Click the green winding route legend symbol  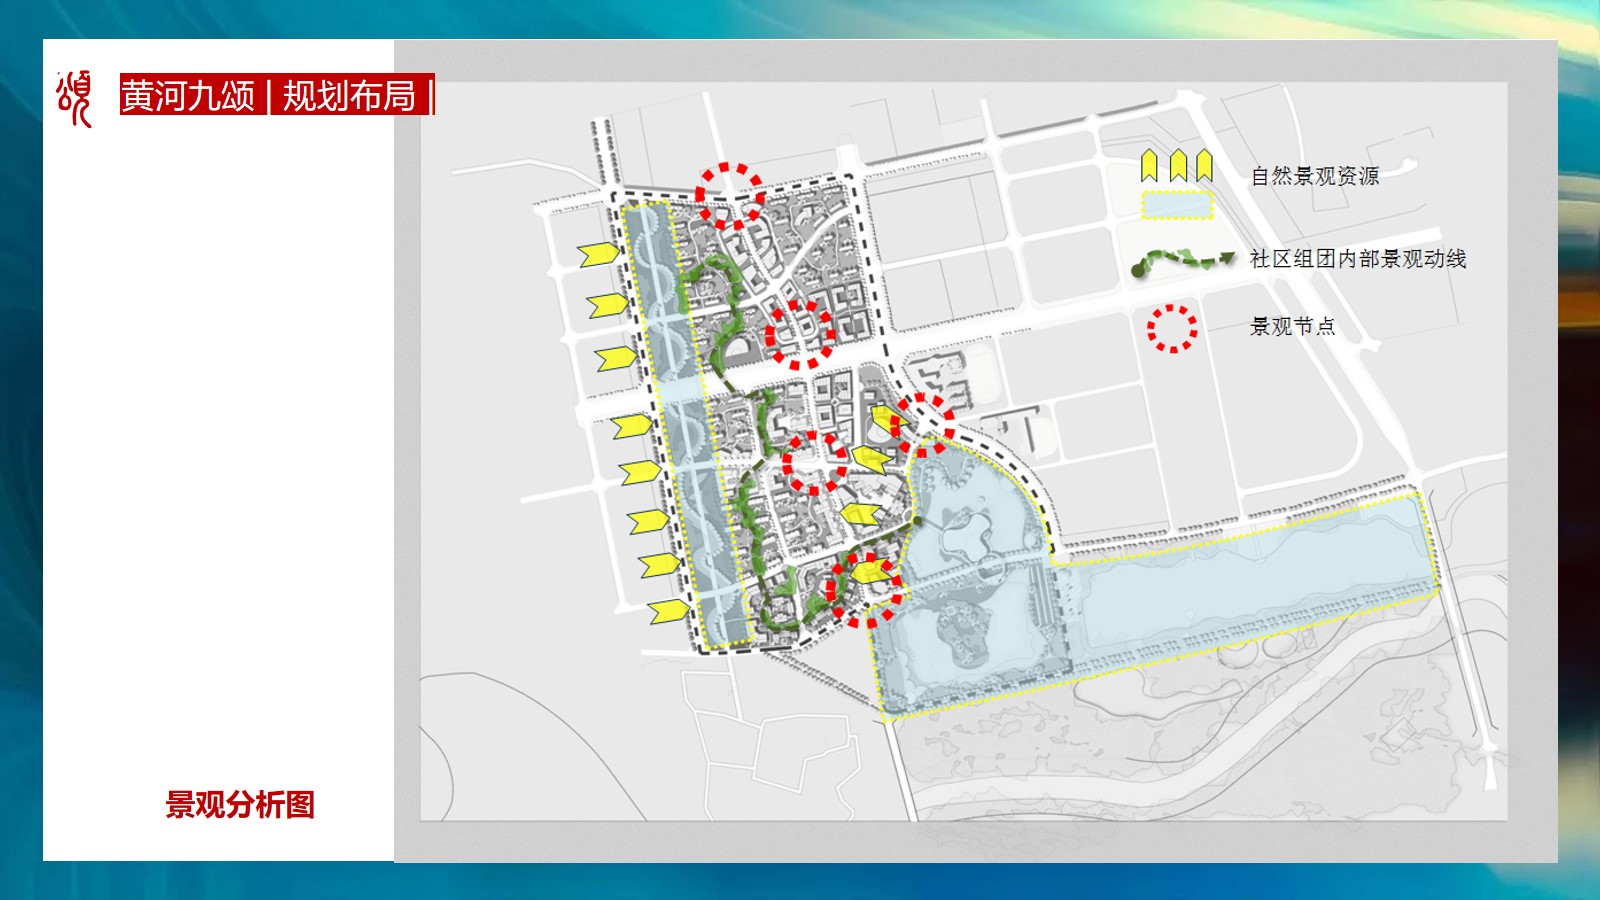pyautogui.click(x=1184, y=263)
